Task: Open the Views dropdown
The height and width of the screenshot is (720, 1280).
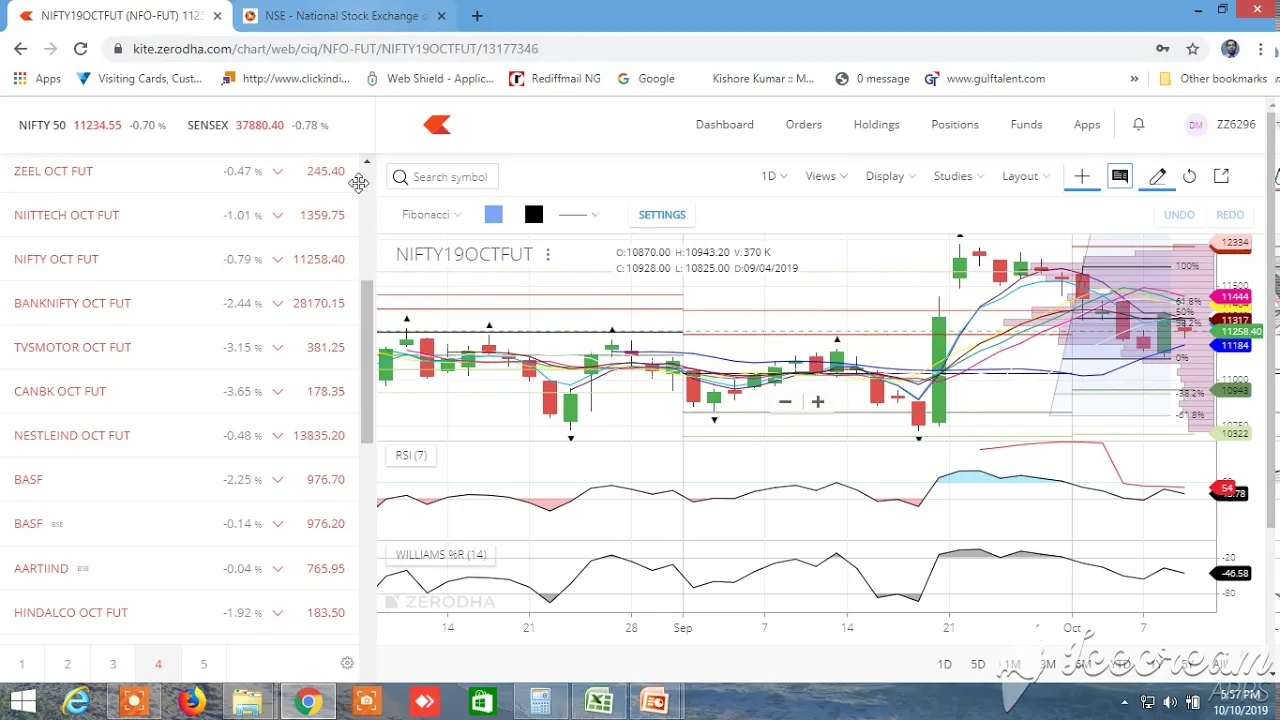Action: [x=827, y=176]
